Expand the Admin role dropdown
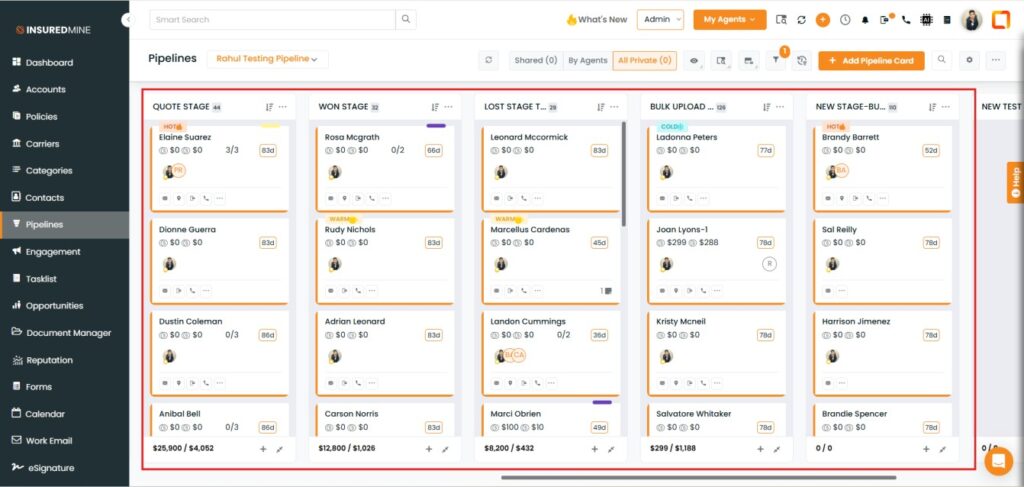Viewport: 1024px width, 487px height. (660, 19)
